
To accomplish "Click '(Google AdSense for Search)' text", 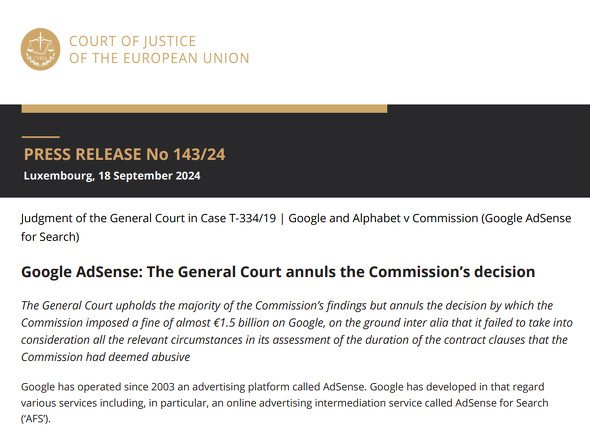I will pos(296,227).
